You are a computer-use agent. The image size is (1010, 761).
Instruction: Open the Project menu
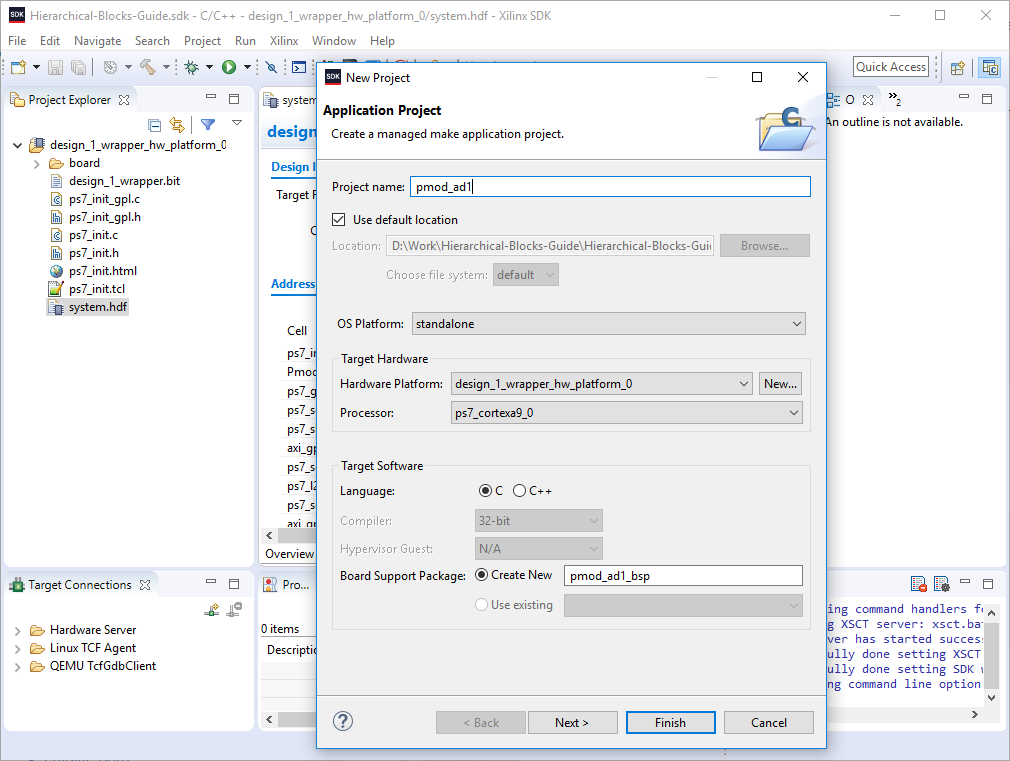[202, 41]
